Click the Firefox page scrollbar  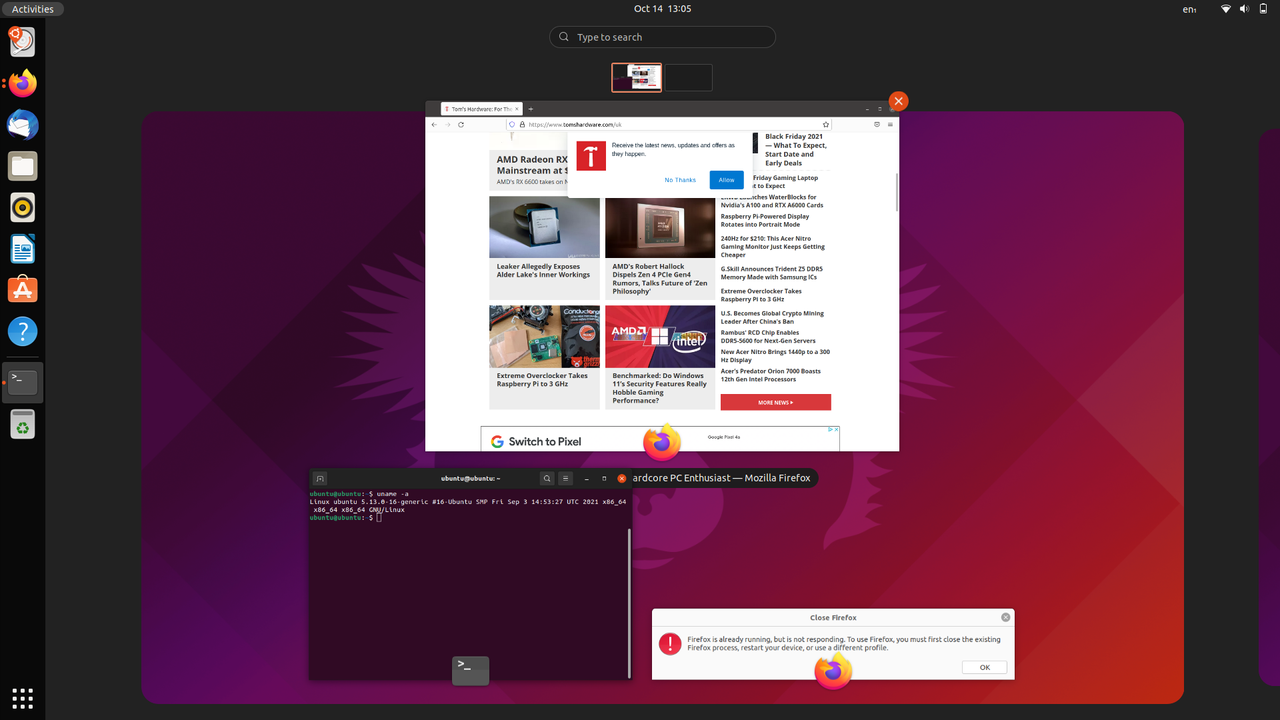(896, 191)
